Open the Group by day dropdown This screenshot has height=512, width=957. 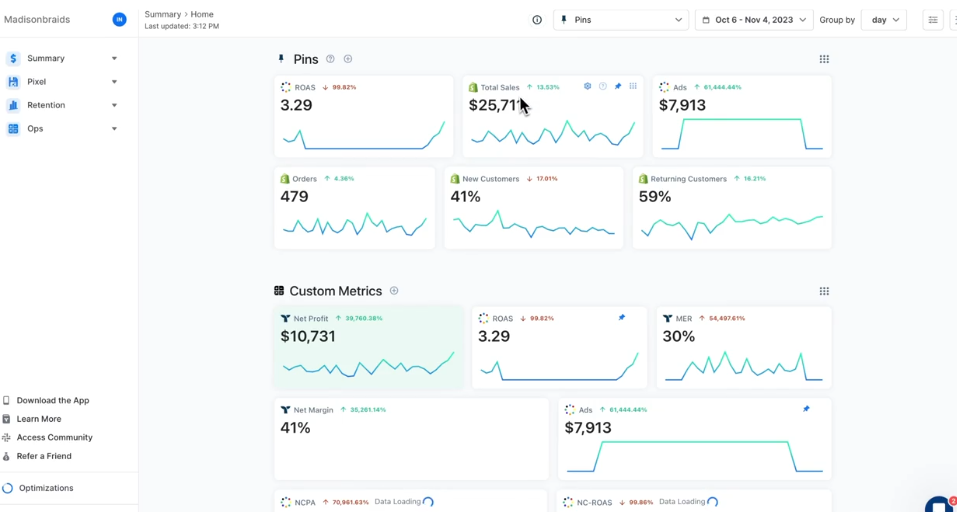coord(884,20)
